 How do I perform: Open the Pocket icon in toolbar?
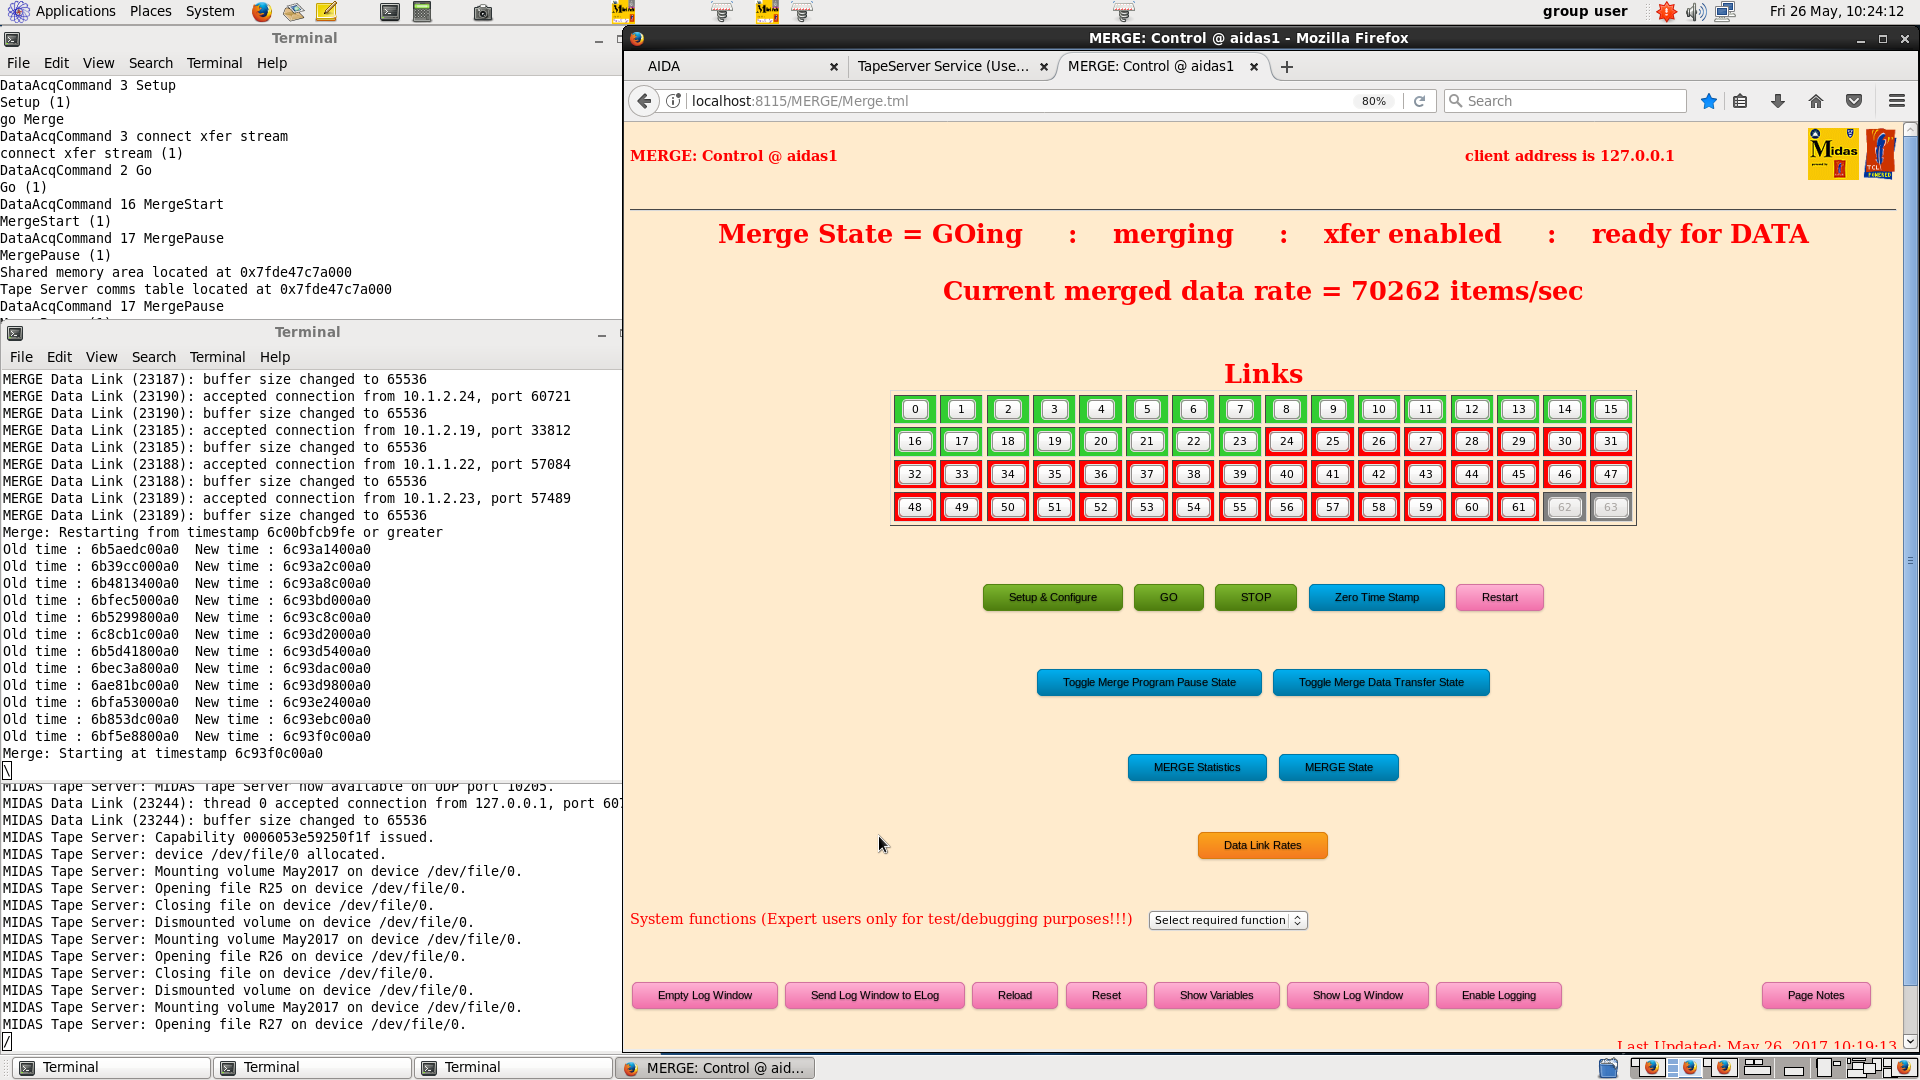[x=1854, y=101]
